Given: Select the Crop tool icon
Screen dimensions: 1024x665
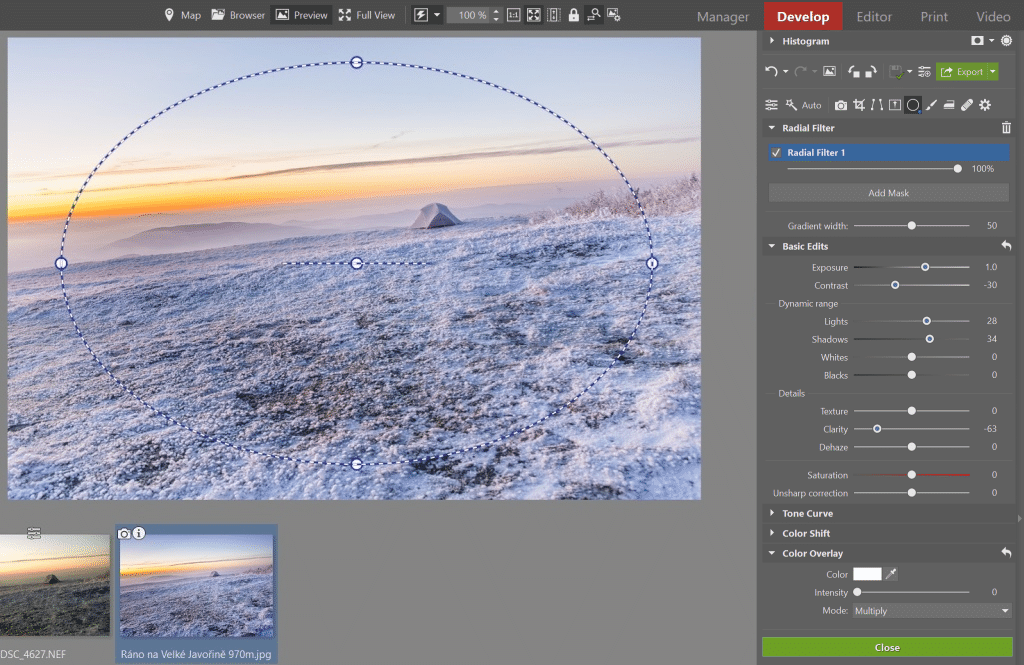Looking at the screenshot, I should (x=859, y=105).
